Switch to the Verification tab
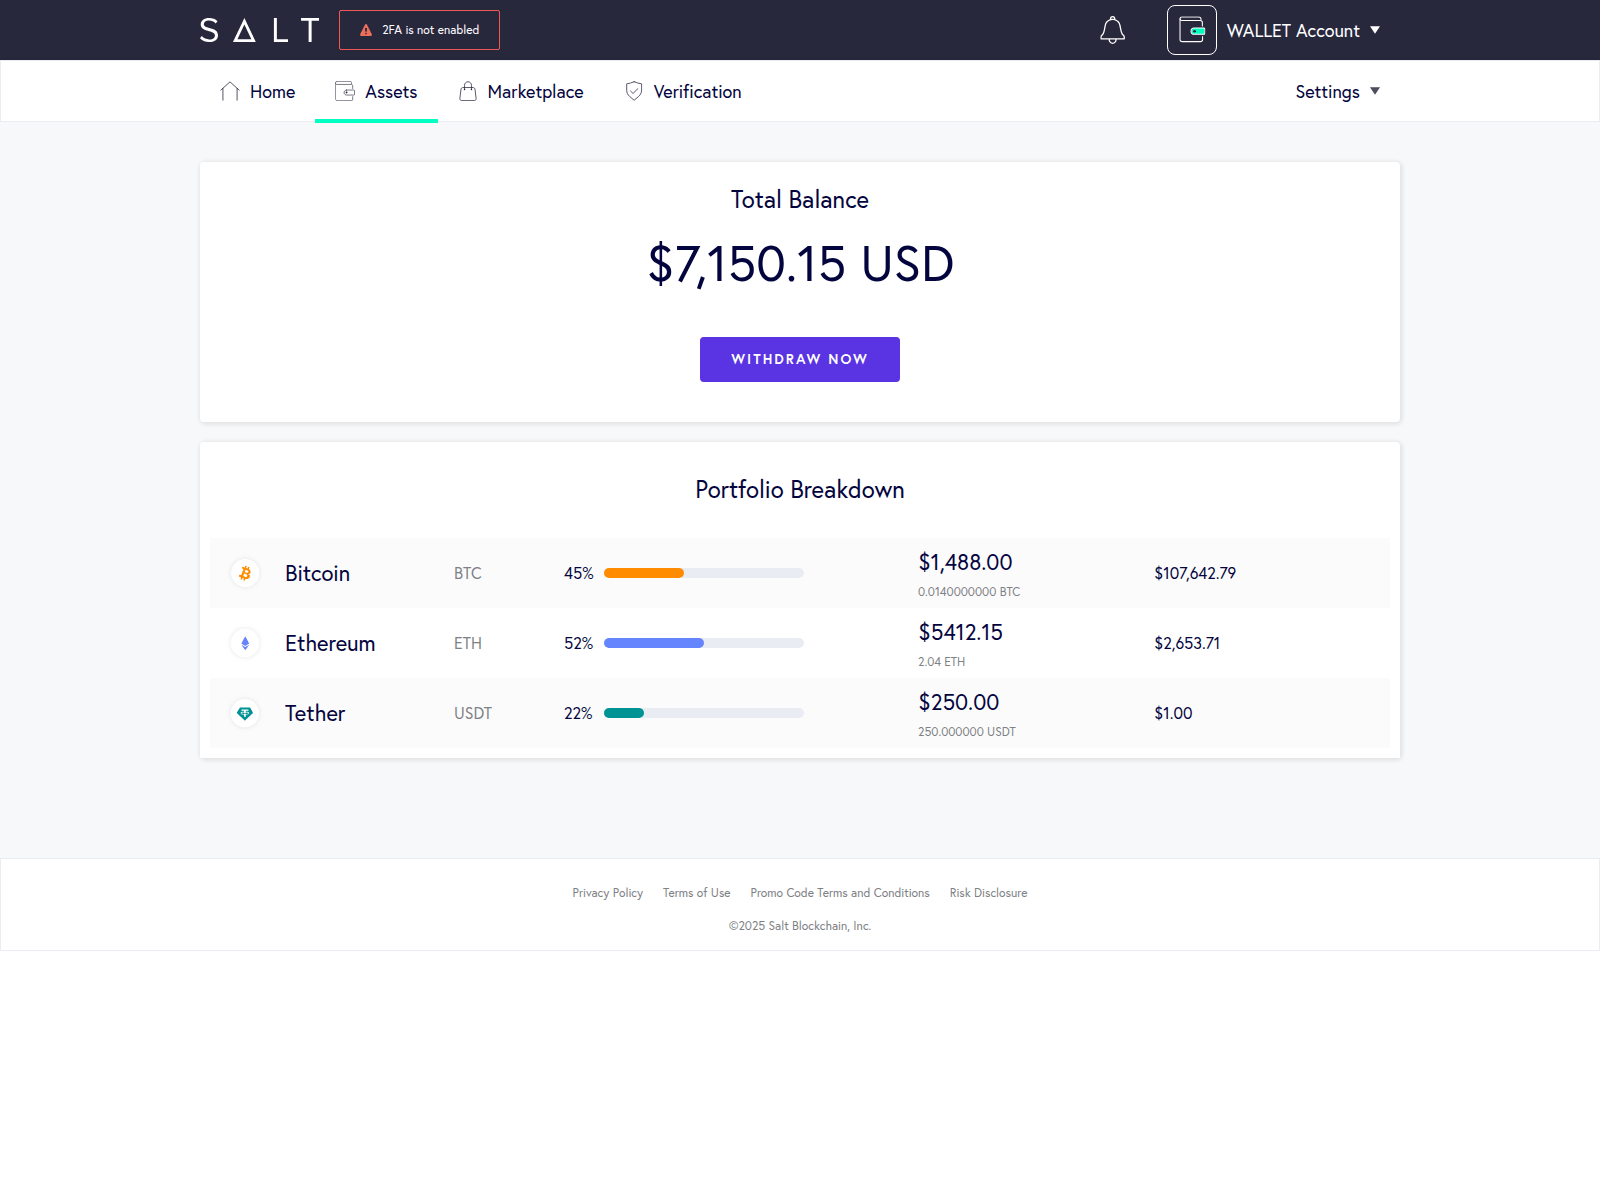This screenshot has width=1600, height=1200. click(683, 92)
